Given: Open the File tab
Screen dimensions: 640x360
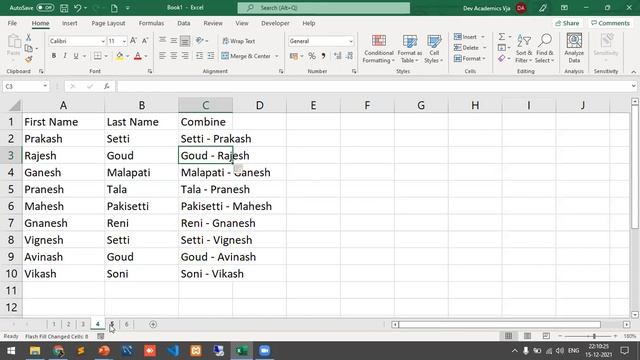Looking at the screenshot, I should (x=12, y=23).
